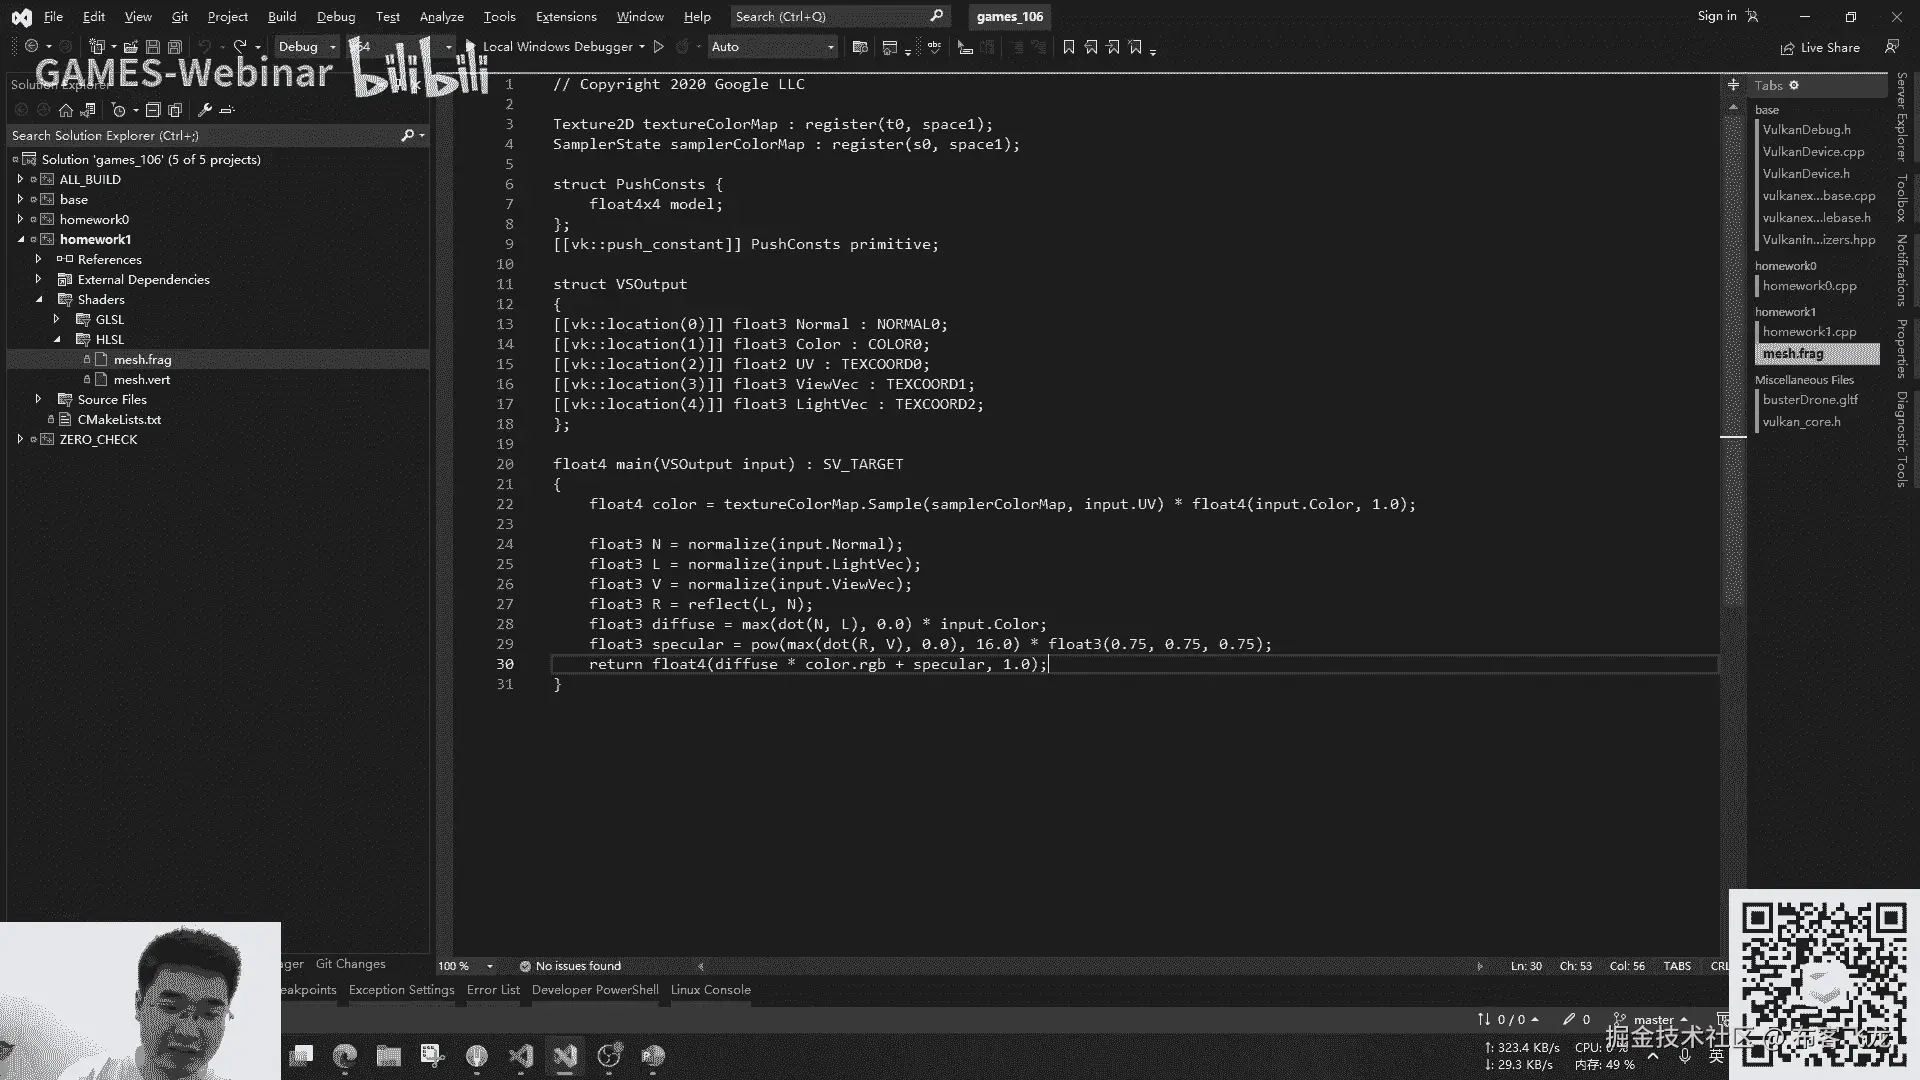This screenshot has width=1920, height=1080.
Task: Click the Tabs settings gear icon
Action: 1794,85
